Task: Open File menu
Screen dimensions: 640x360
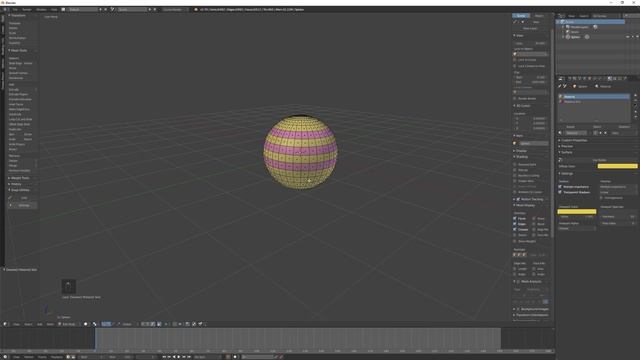Action: point(15,9)
